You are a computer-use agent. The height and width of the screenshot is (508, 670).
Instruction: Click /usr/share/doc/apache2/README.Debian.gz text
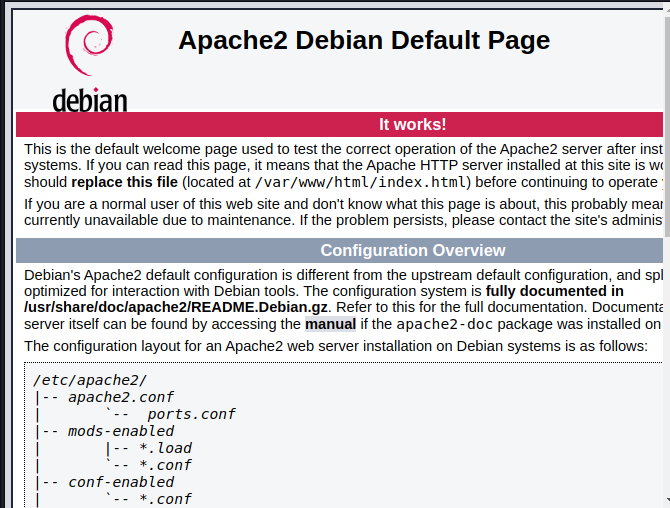point(176,307)
